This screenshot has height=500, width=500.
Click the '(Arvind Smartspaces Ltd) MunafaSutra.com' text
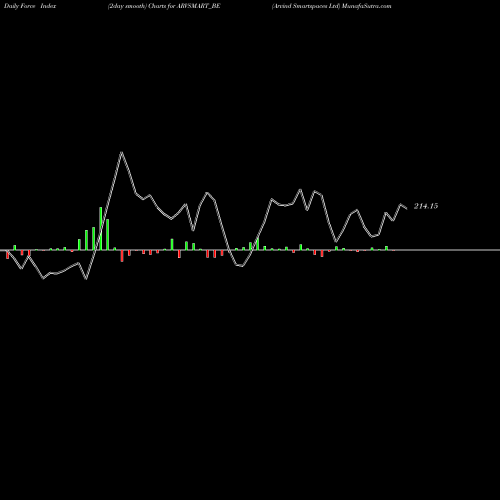[x=331, y=6]
